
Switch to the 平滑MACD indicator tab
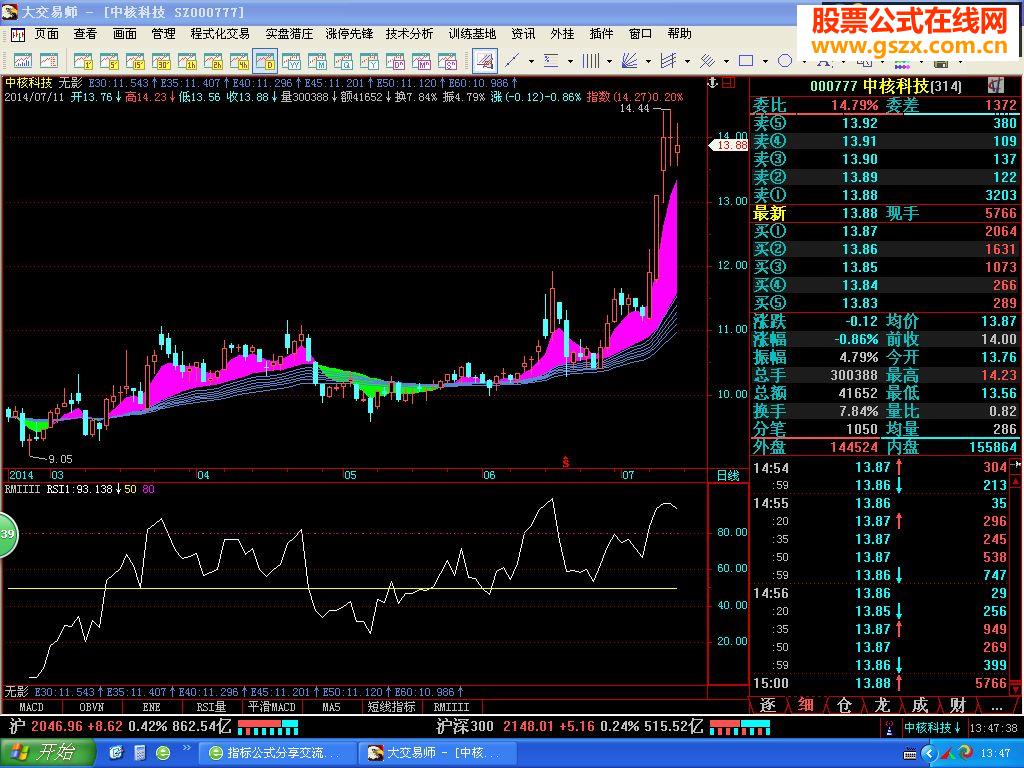[x=272, y=707]
